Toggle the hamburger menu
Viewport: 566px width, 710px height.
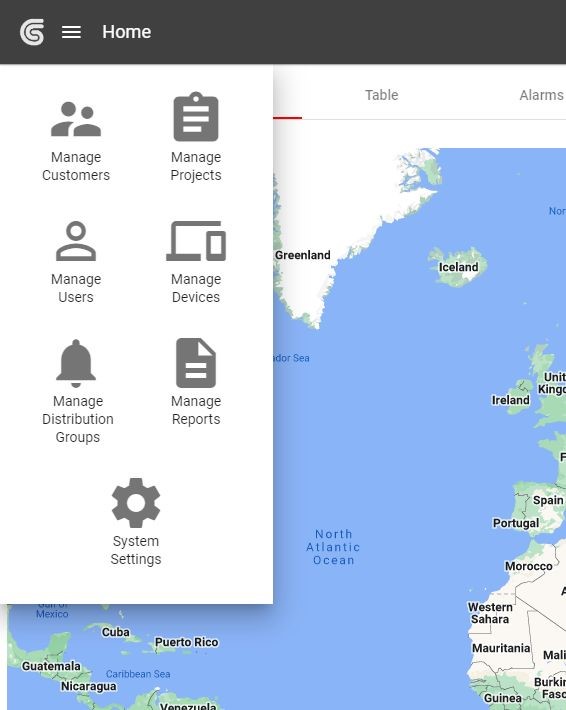[x=71, y=32]
